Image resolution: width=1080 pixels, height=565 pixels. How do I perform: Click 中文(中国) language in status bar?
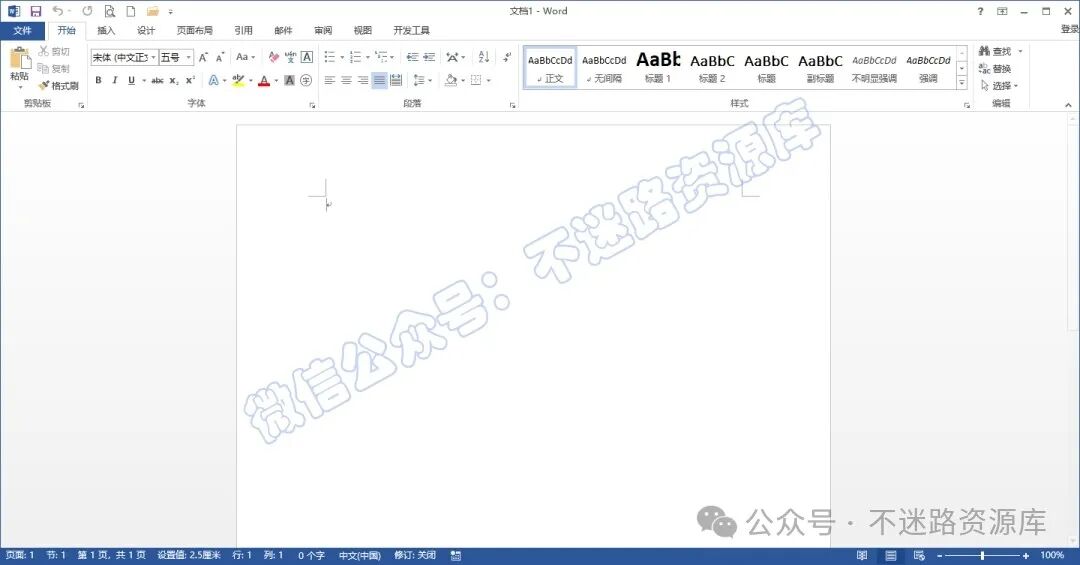point(360,555)
